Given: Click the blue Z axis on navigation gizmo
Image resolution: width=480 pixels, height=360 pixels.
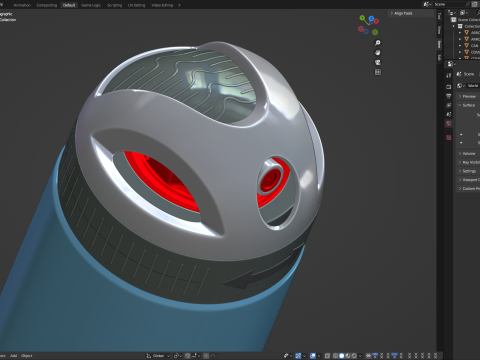Looking at the screenshot, I should (371, 18).
